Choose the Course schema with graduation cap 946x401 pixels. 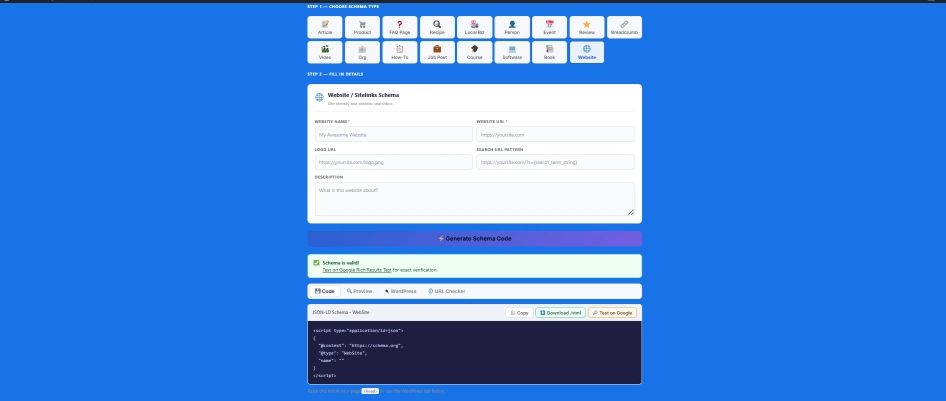pyautogui.click(x=474, y=52)
